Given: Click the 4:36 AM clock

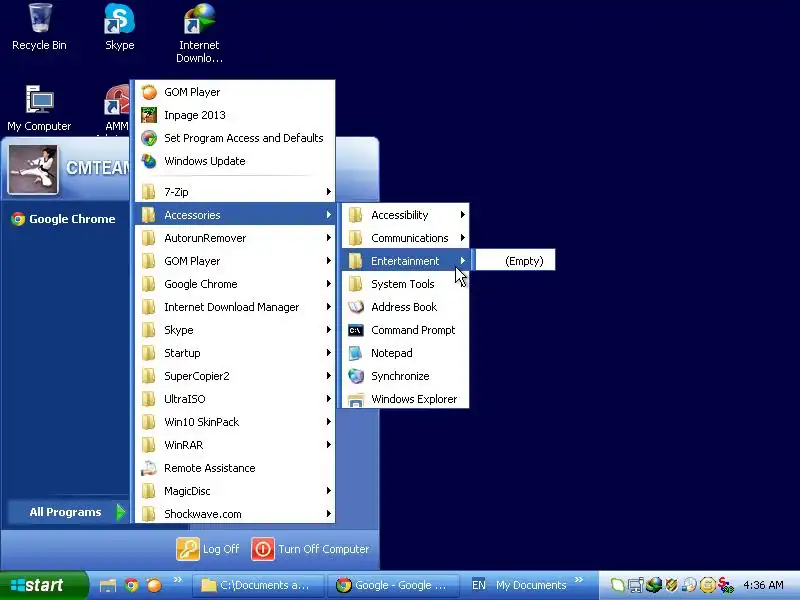Looking at the screenshot, I should [x=763, y=585].
